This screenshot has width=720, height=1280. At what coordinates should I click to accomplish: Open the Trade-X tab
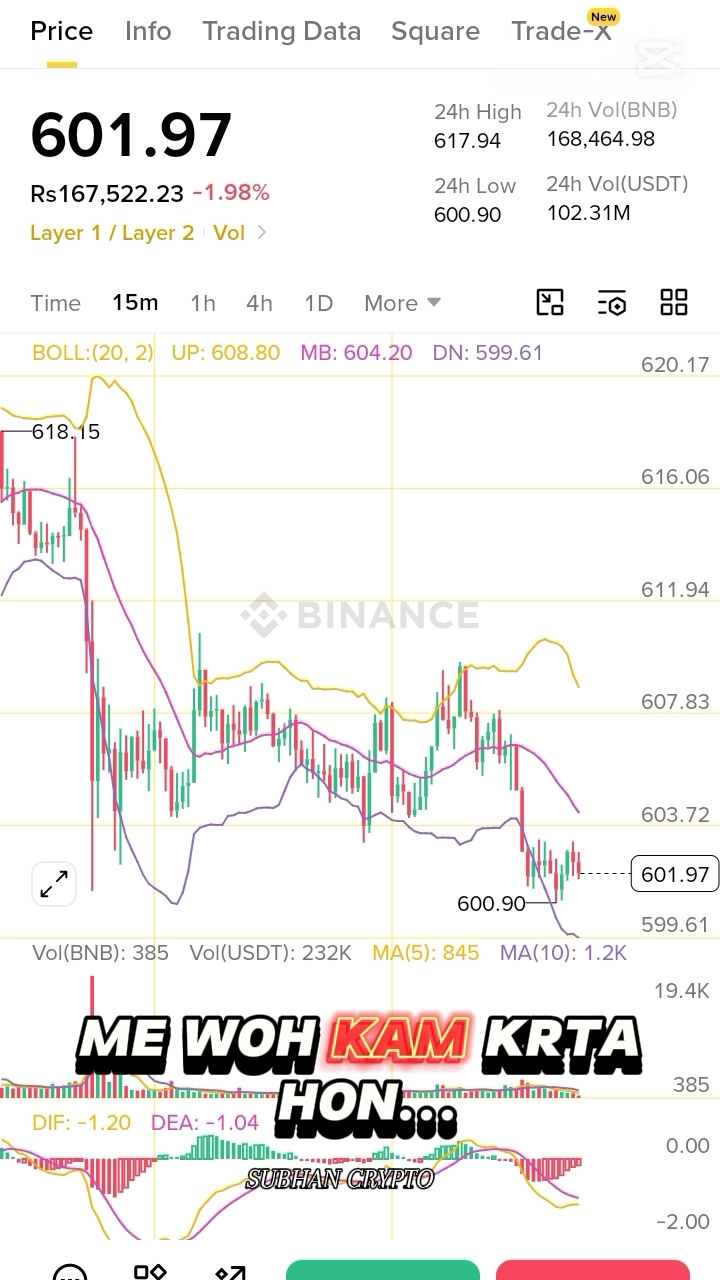point(562,31)
